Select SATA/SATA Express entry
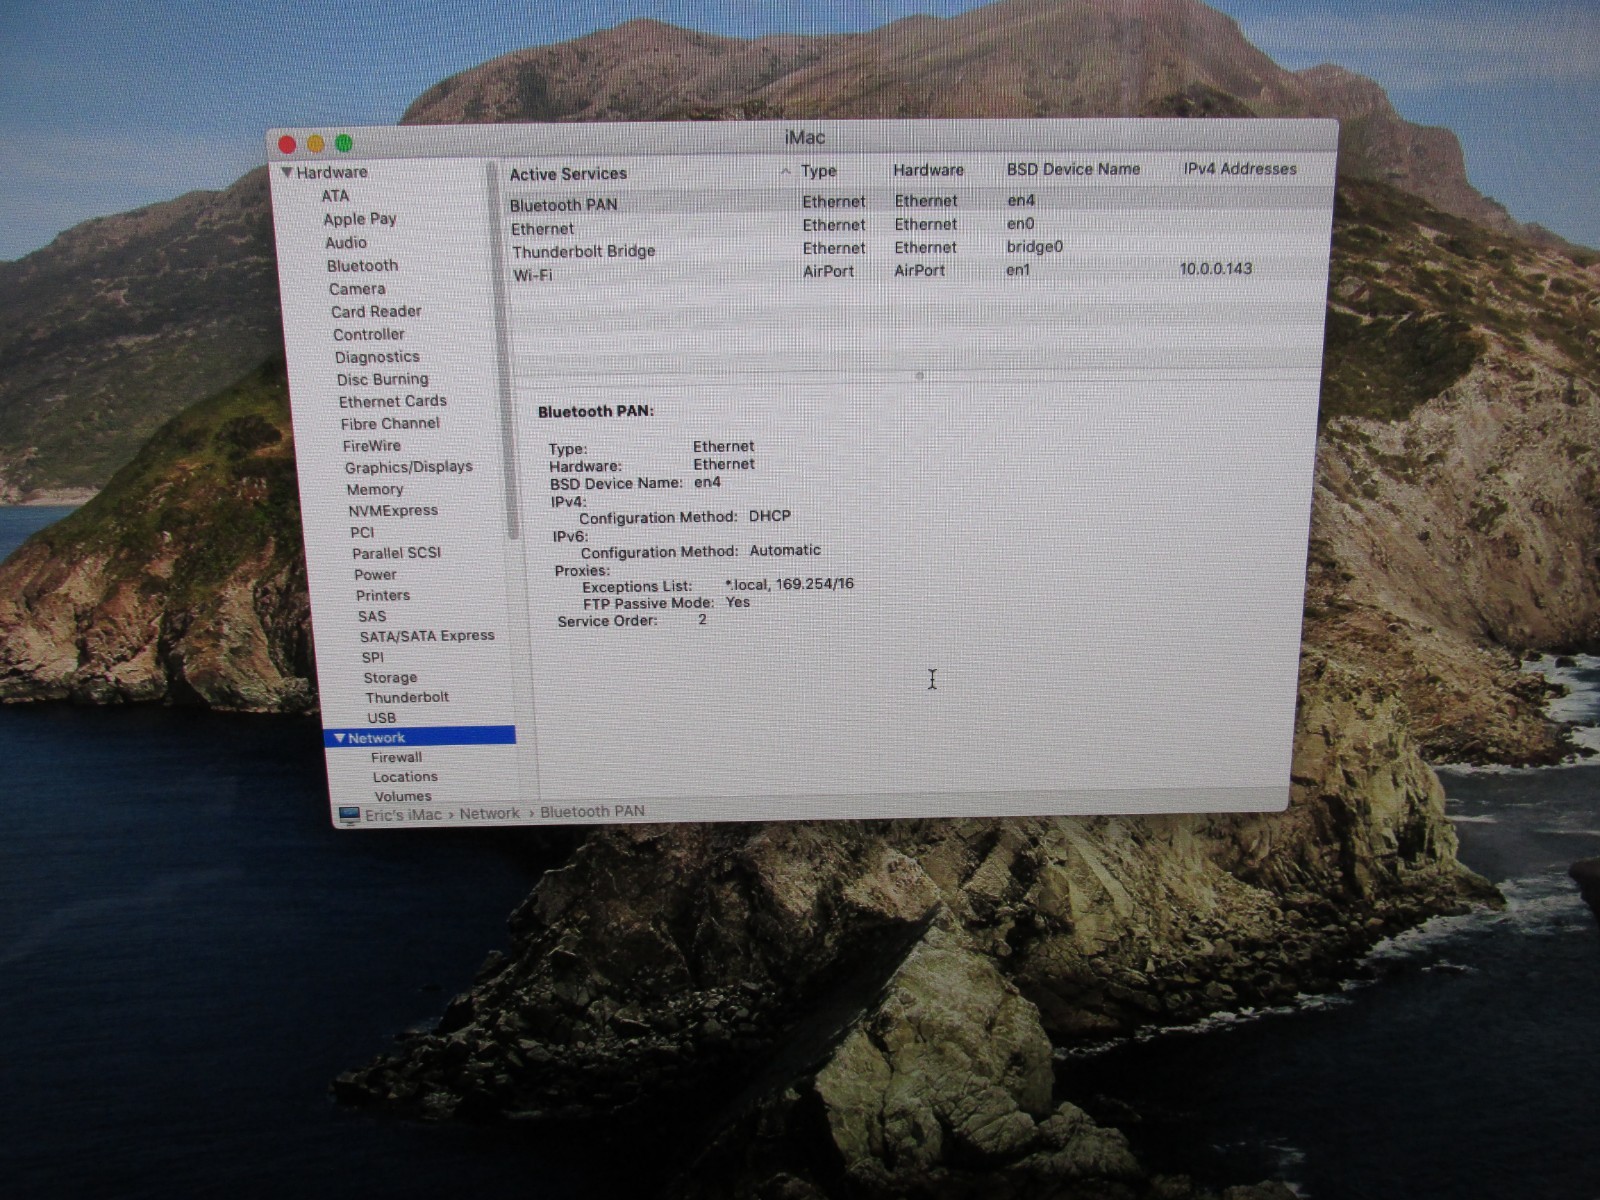1600x1200 pixels. tap(427, 636)
